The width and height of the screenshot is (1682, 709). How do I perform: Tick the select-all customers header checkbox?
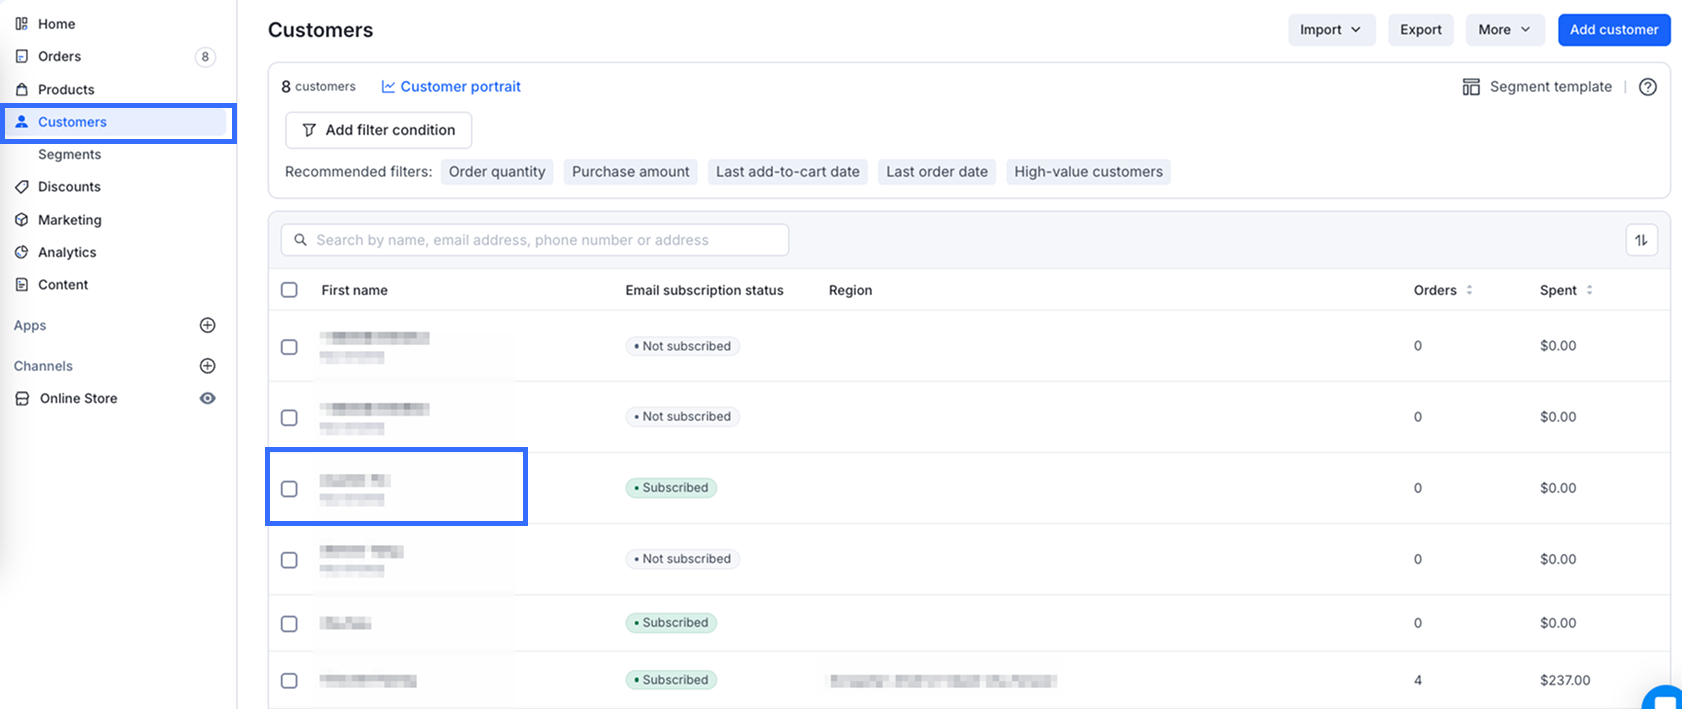click(x=289, y=290)
